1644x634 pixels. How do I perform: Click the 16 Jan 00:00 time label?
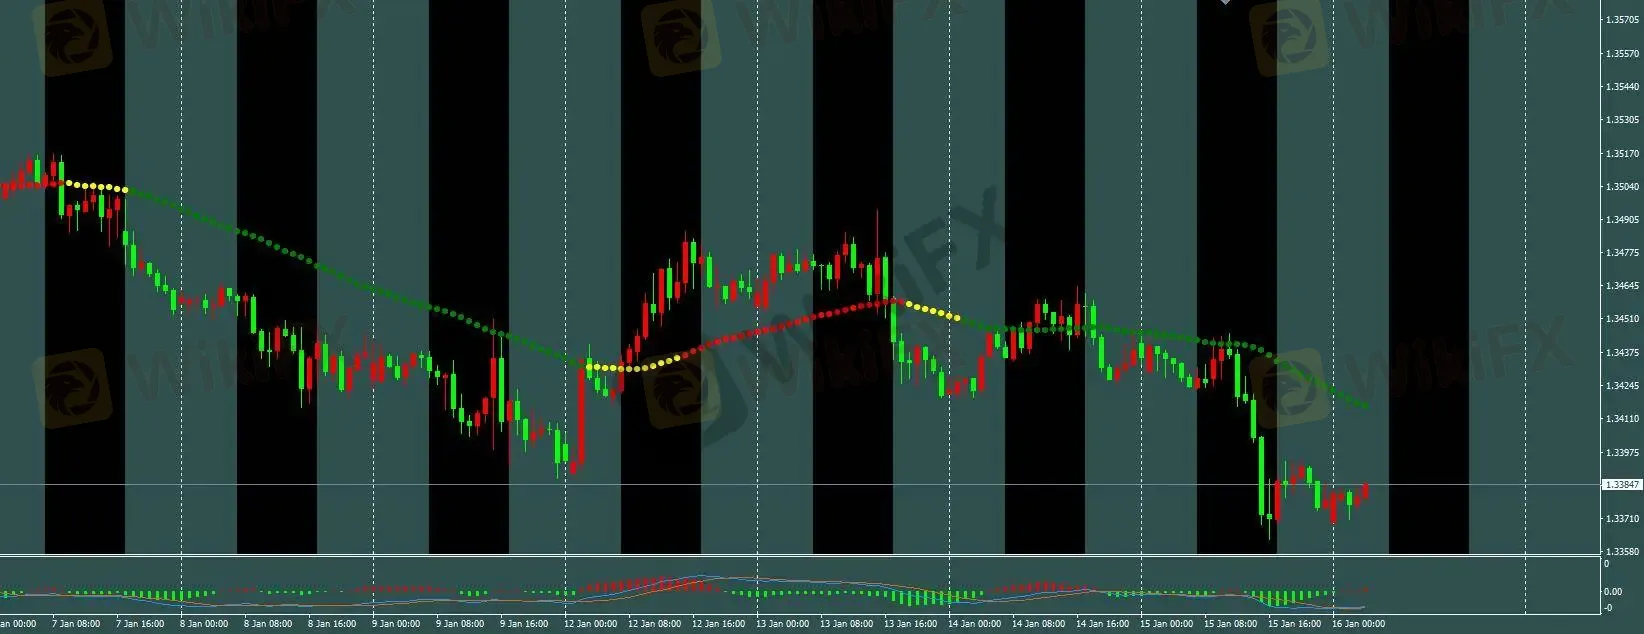pos(1358,624)
